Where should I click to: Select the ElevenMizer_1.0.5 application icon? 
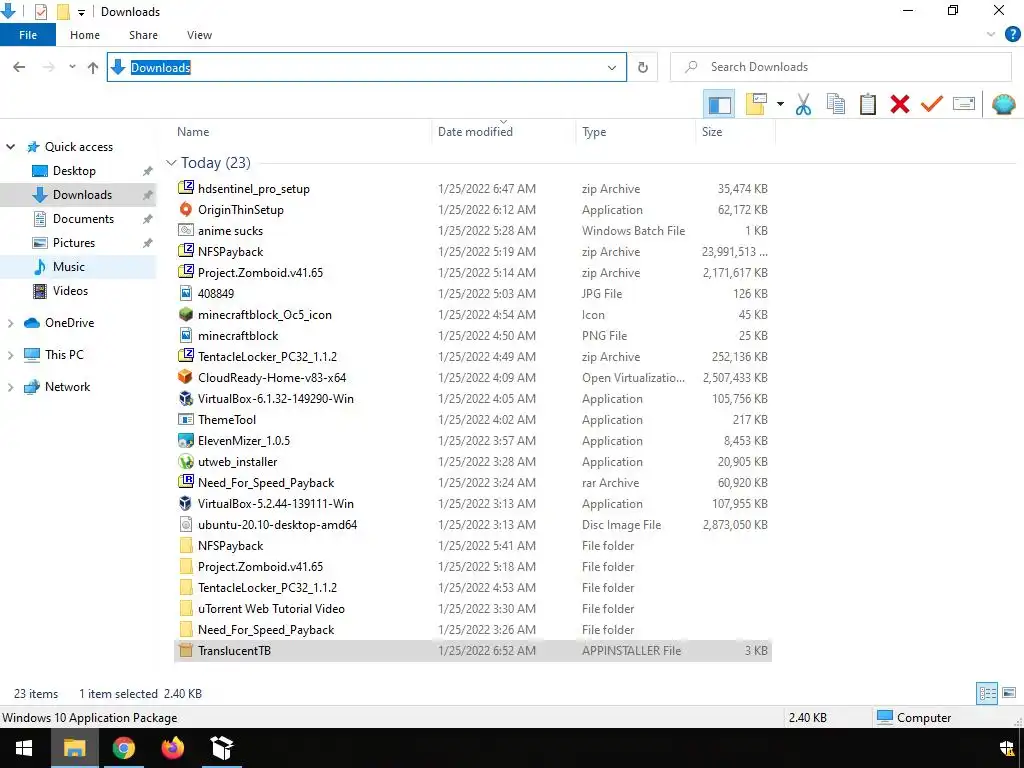click(186, 440)
